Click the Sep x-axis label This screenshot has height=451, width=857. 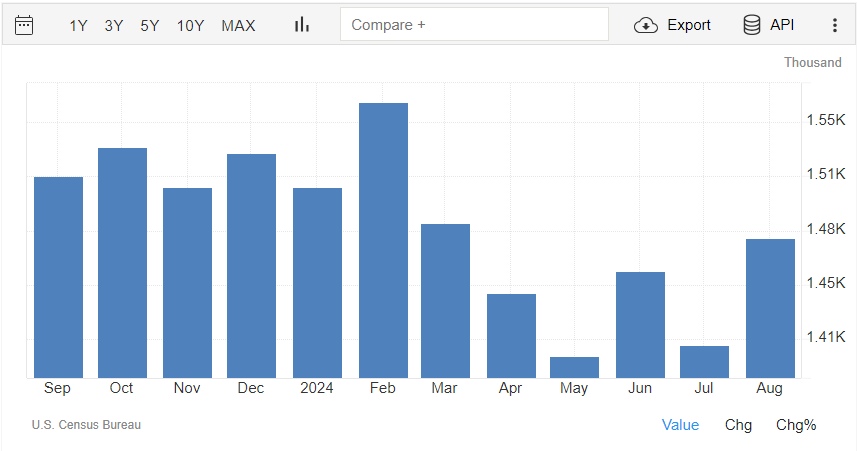(x=57, y=388)
